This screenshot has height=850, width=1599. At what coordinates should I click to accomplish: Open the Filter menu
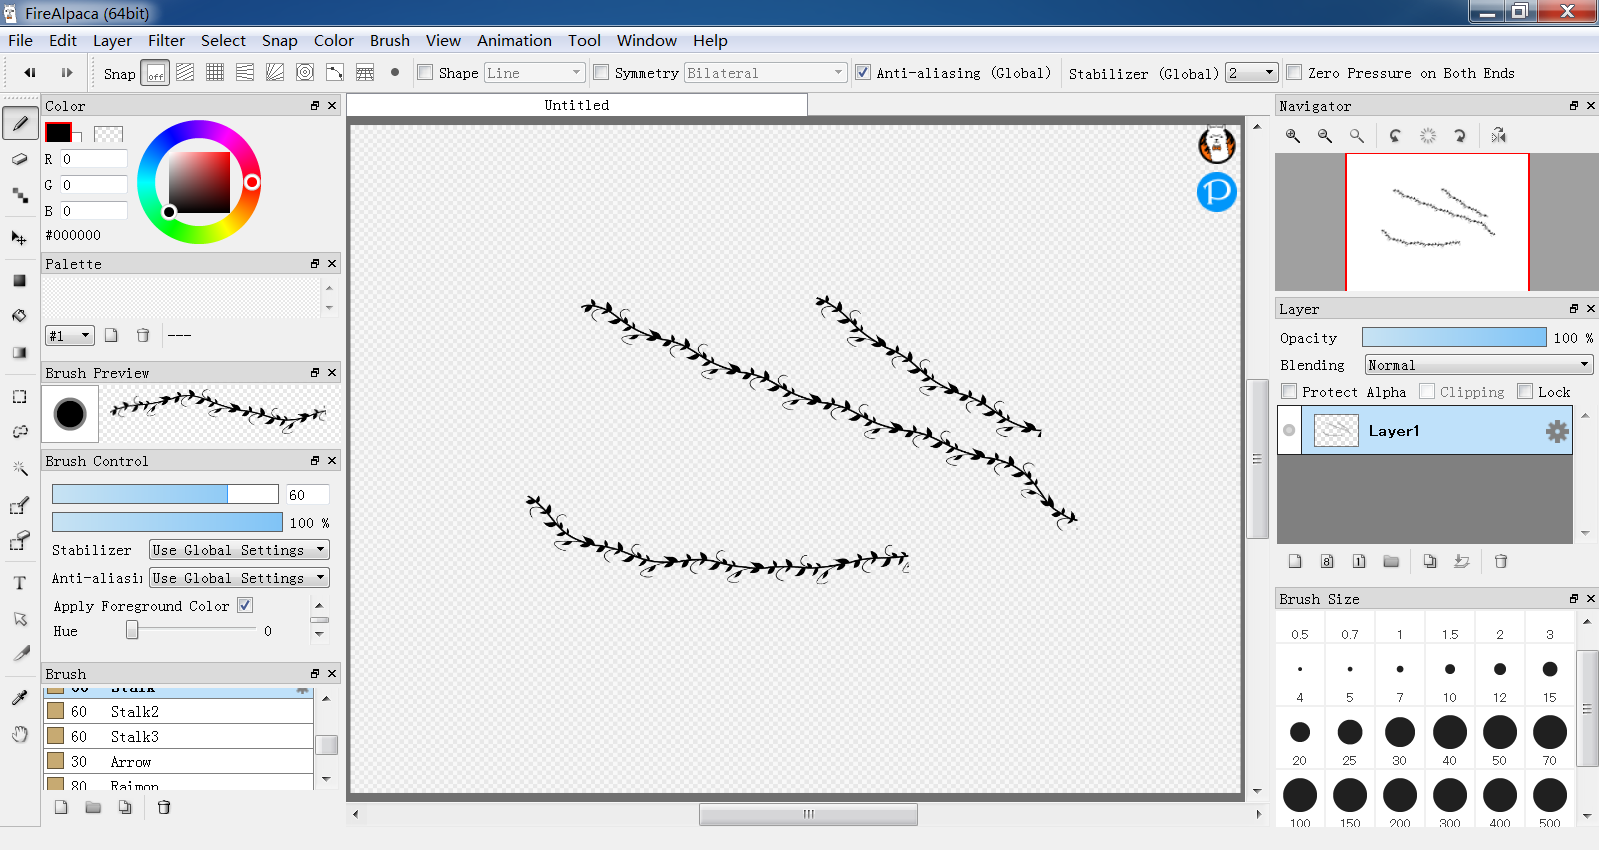coord(166,41)
